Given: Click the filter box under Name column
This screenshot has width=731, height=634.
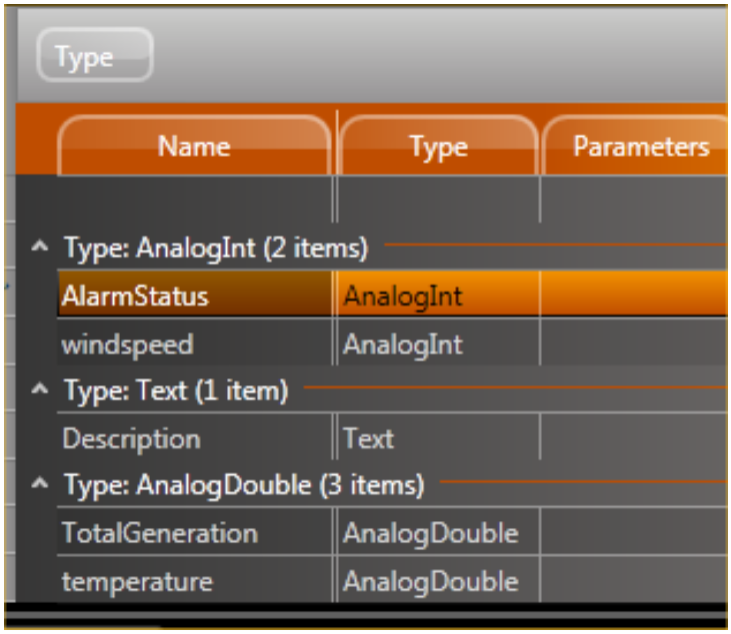Looking at the screenshot, I should coord(196,200).
